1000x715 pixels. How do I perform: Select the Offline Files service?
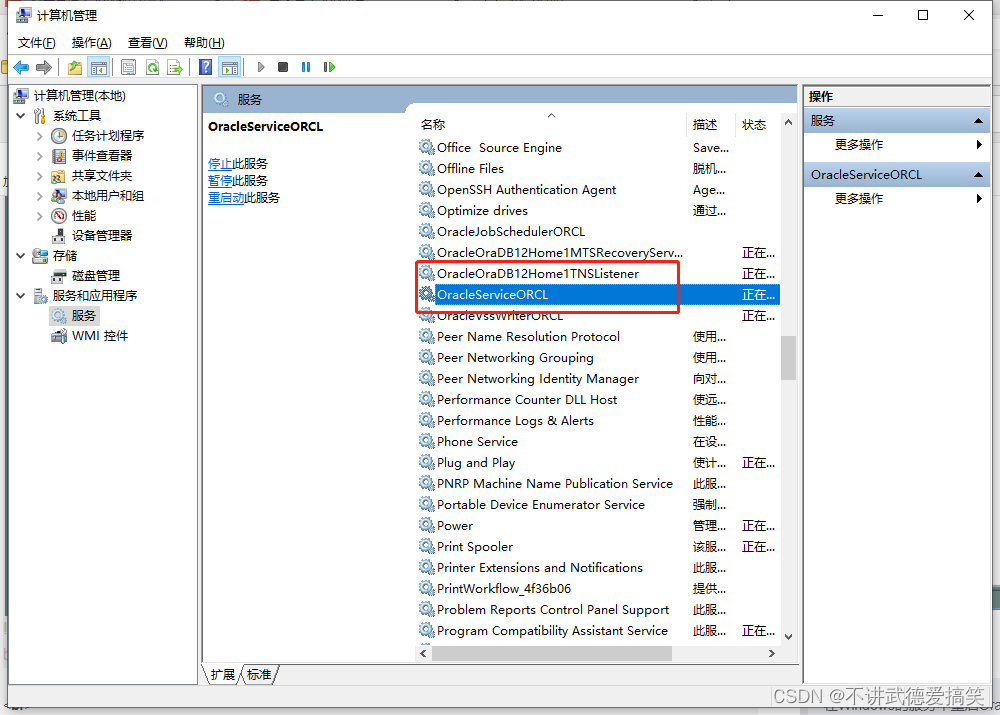(470, 168)
